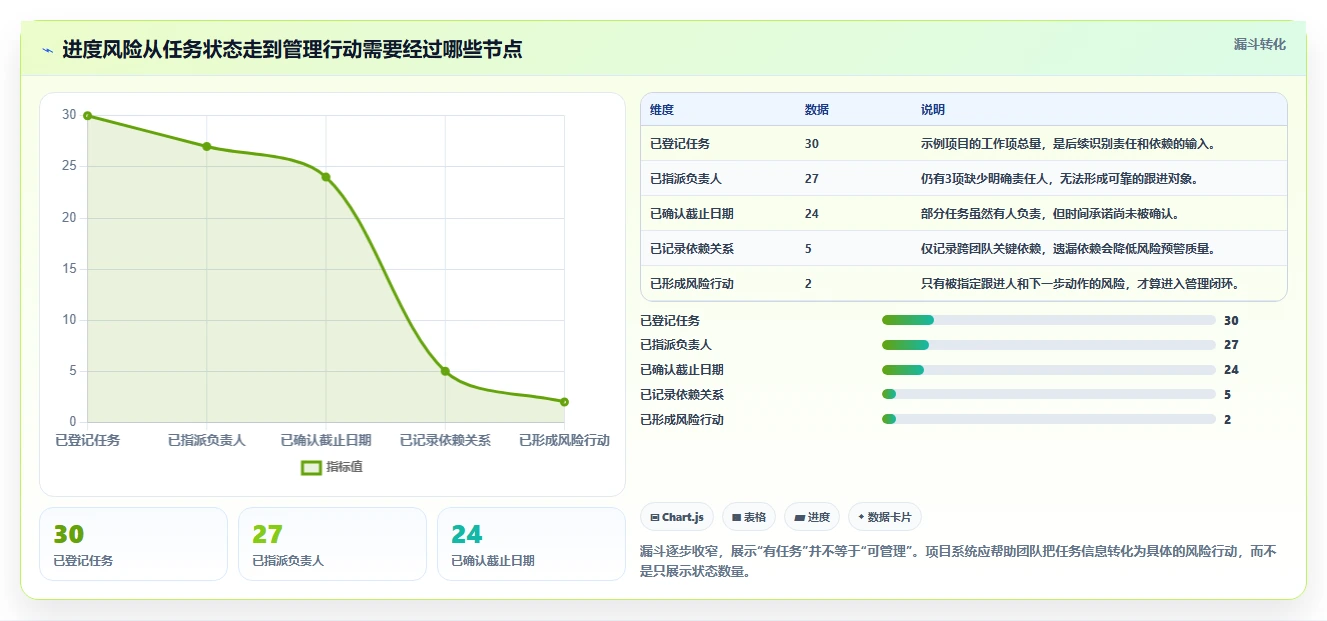The width and height of the screenshot is (1327, 621).
Task: Select the chart data point for 已记录依赖关系
Action: [x=445, y=371]
